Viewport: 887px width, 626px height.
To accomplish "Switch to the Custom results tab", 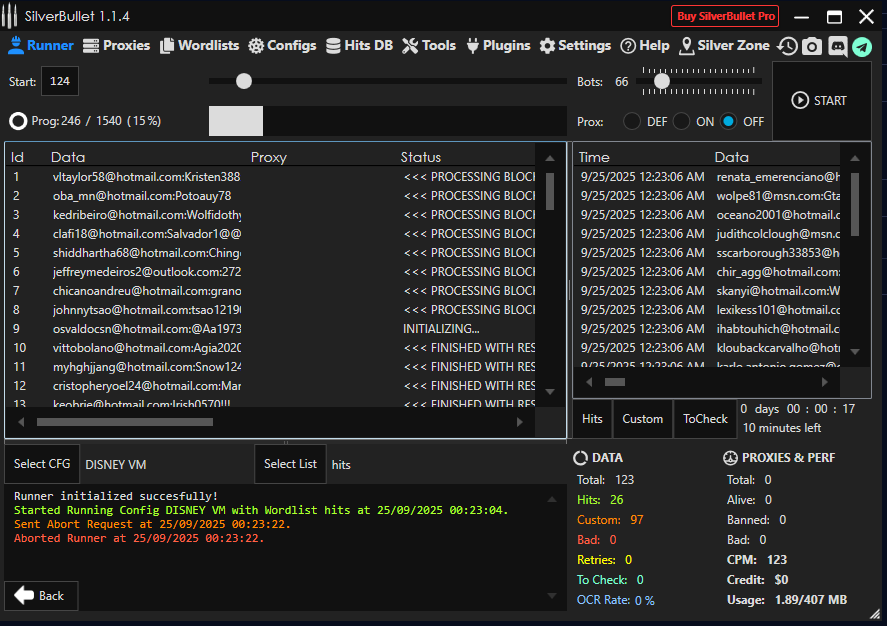I will click(642, 419).
